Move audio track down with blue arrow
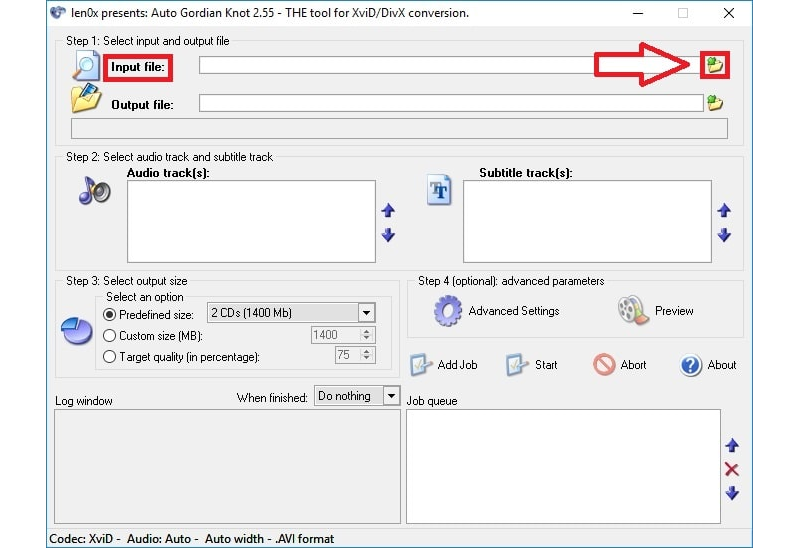The height and width of the screenshot is (548, 800). [x=388, y=235]
